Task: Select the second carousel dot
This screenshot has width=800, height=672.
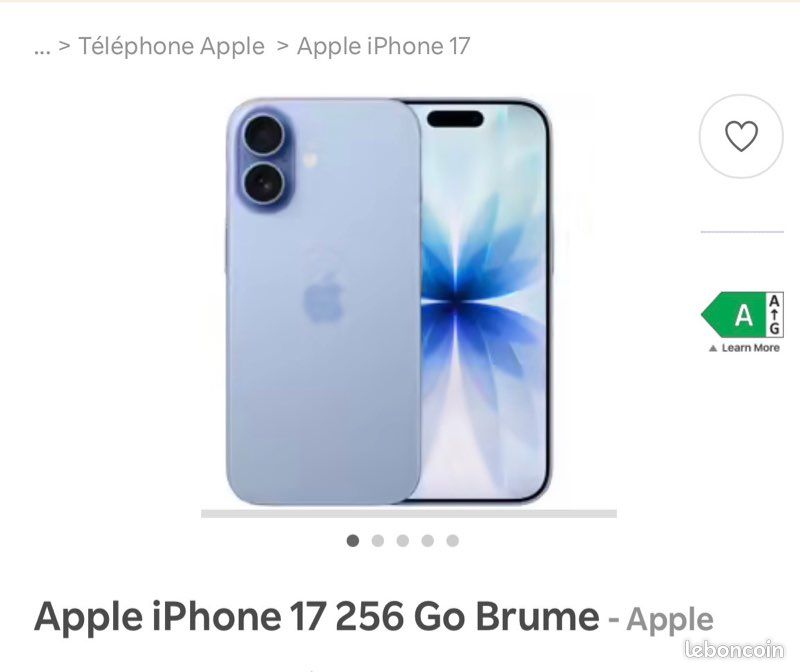Action: [x=378, y=540]
